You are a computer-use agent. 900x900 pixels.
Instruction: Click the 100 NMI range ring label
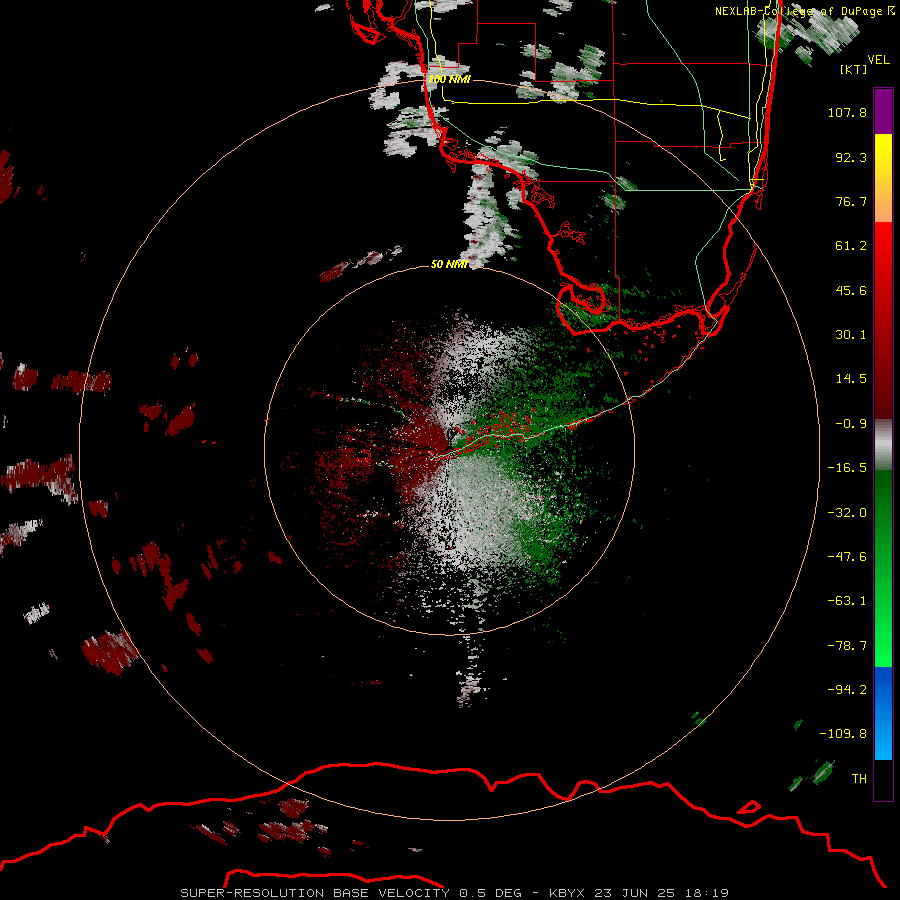coord(449,79)
